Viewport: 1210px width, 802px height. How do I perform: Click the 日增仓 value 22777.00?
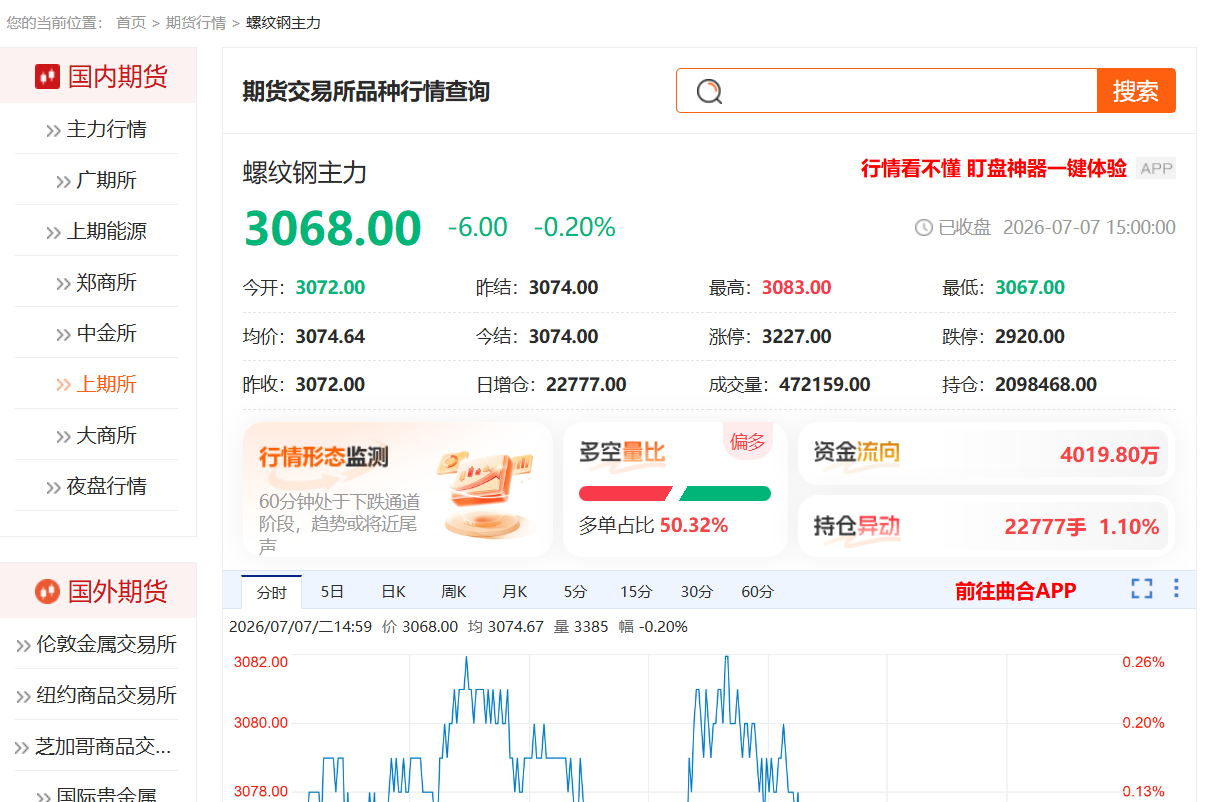(586, 384)
